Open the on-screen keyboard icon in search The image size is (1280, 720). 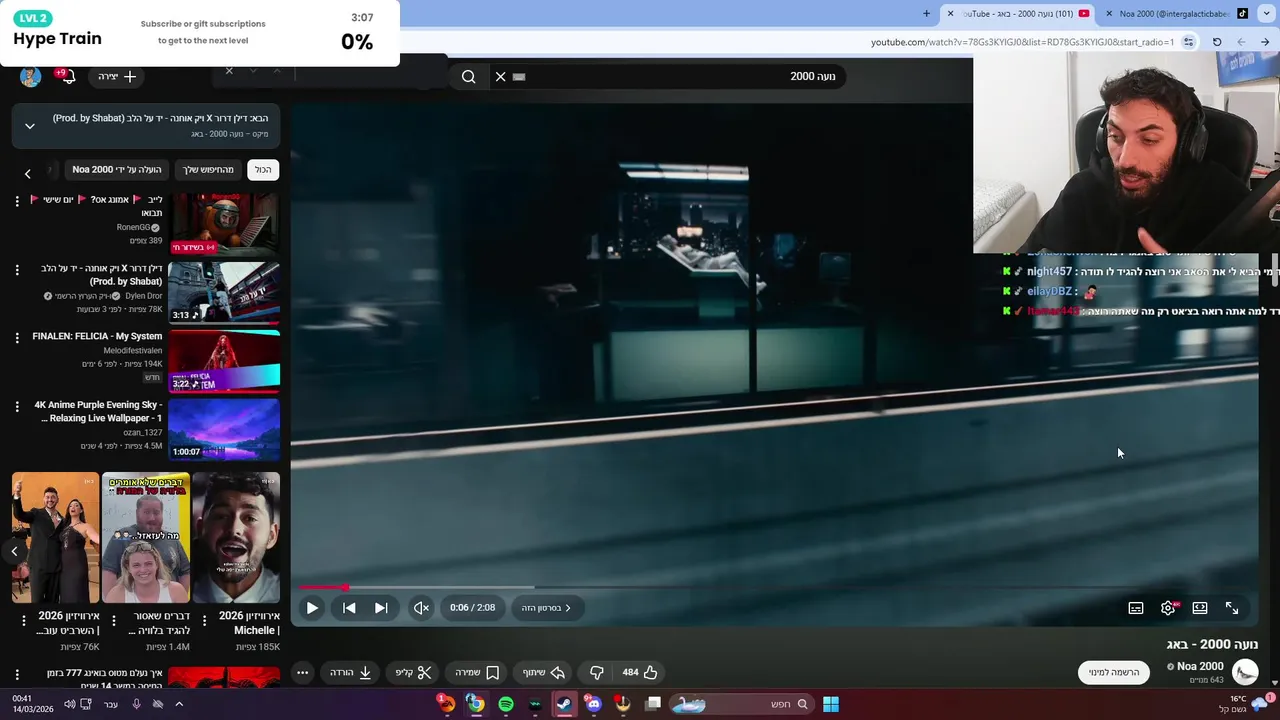pyautogui.click(x=519, y=77)
